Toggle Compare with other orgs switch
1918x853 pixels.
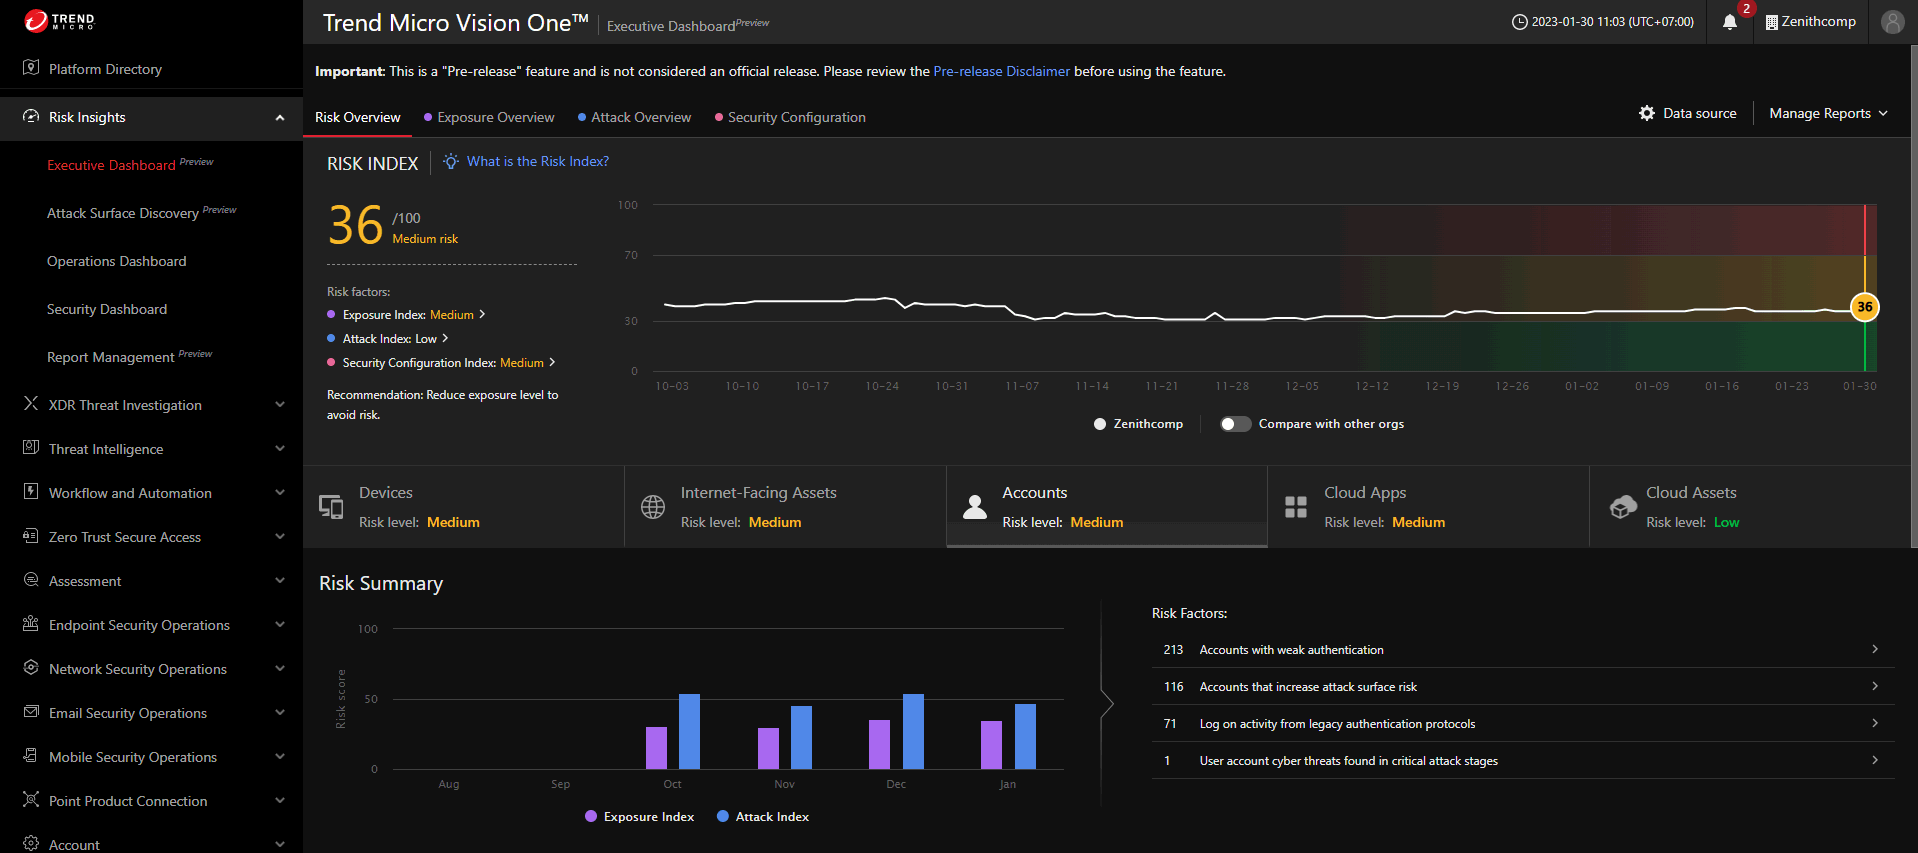[x=1235, y=424]
